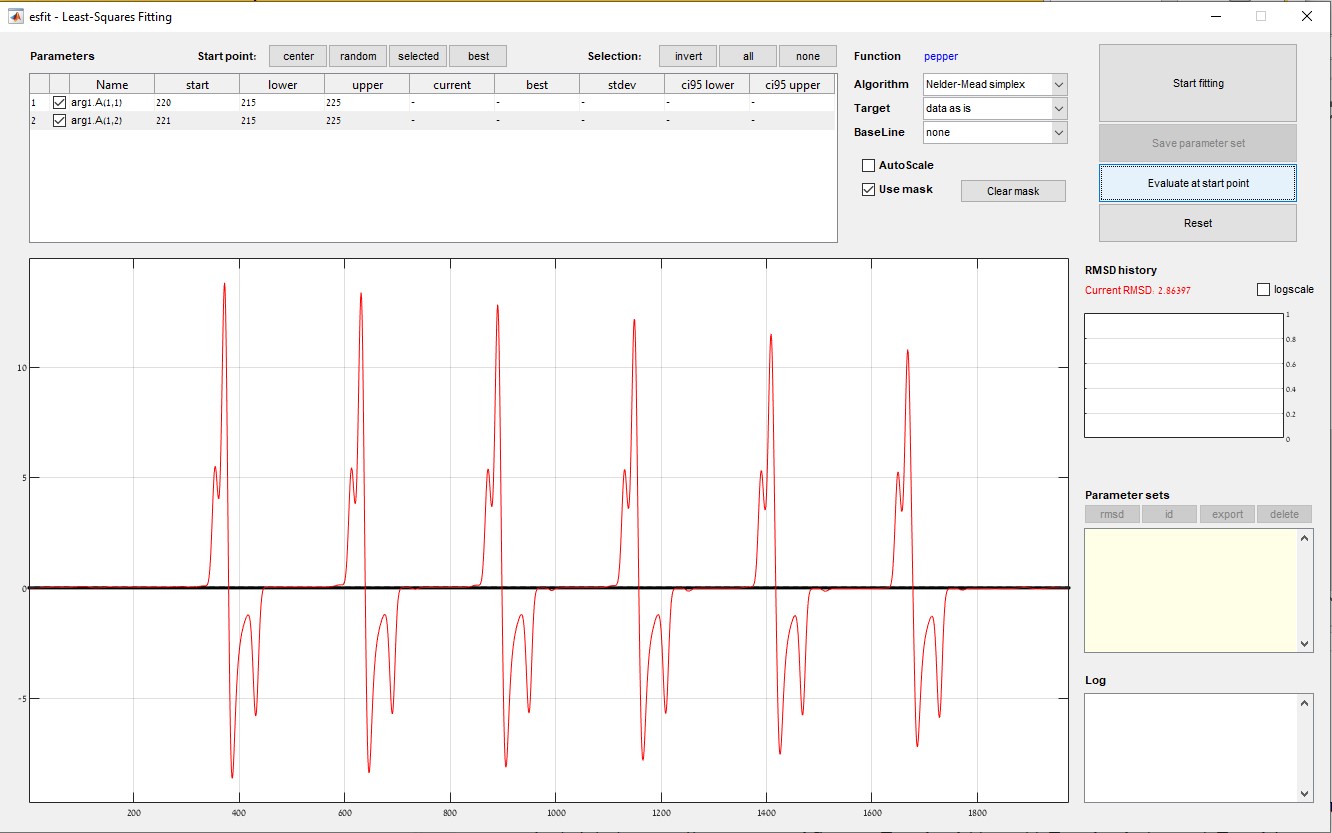Screen dimensions: 1332x833
Task: Enable logscale for RMSD history
Action: pos(1263,289)
